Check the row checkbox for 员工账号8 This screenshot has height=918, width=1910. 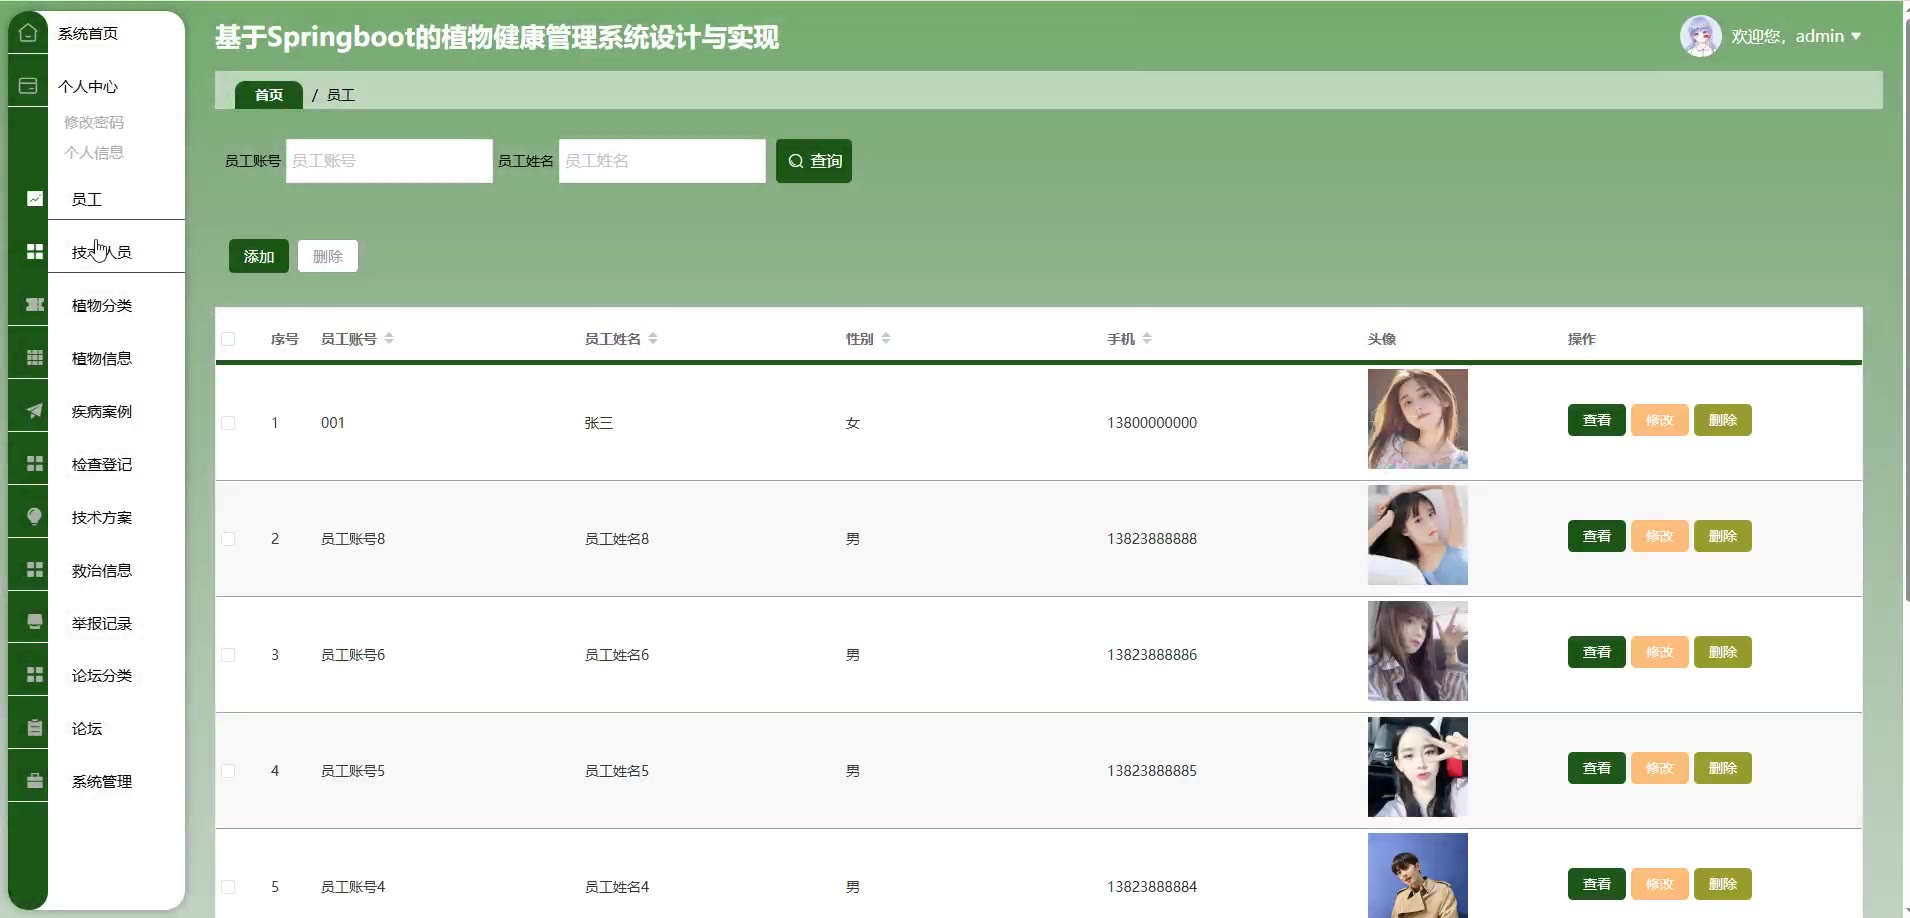pyautogui.click(x=228, y=539)
